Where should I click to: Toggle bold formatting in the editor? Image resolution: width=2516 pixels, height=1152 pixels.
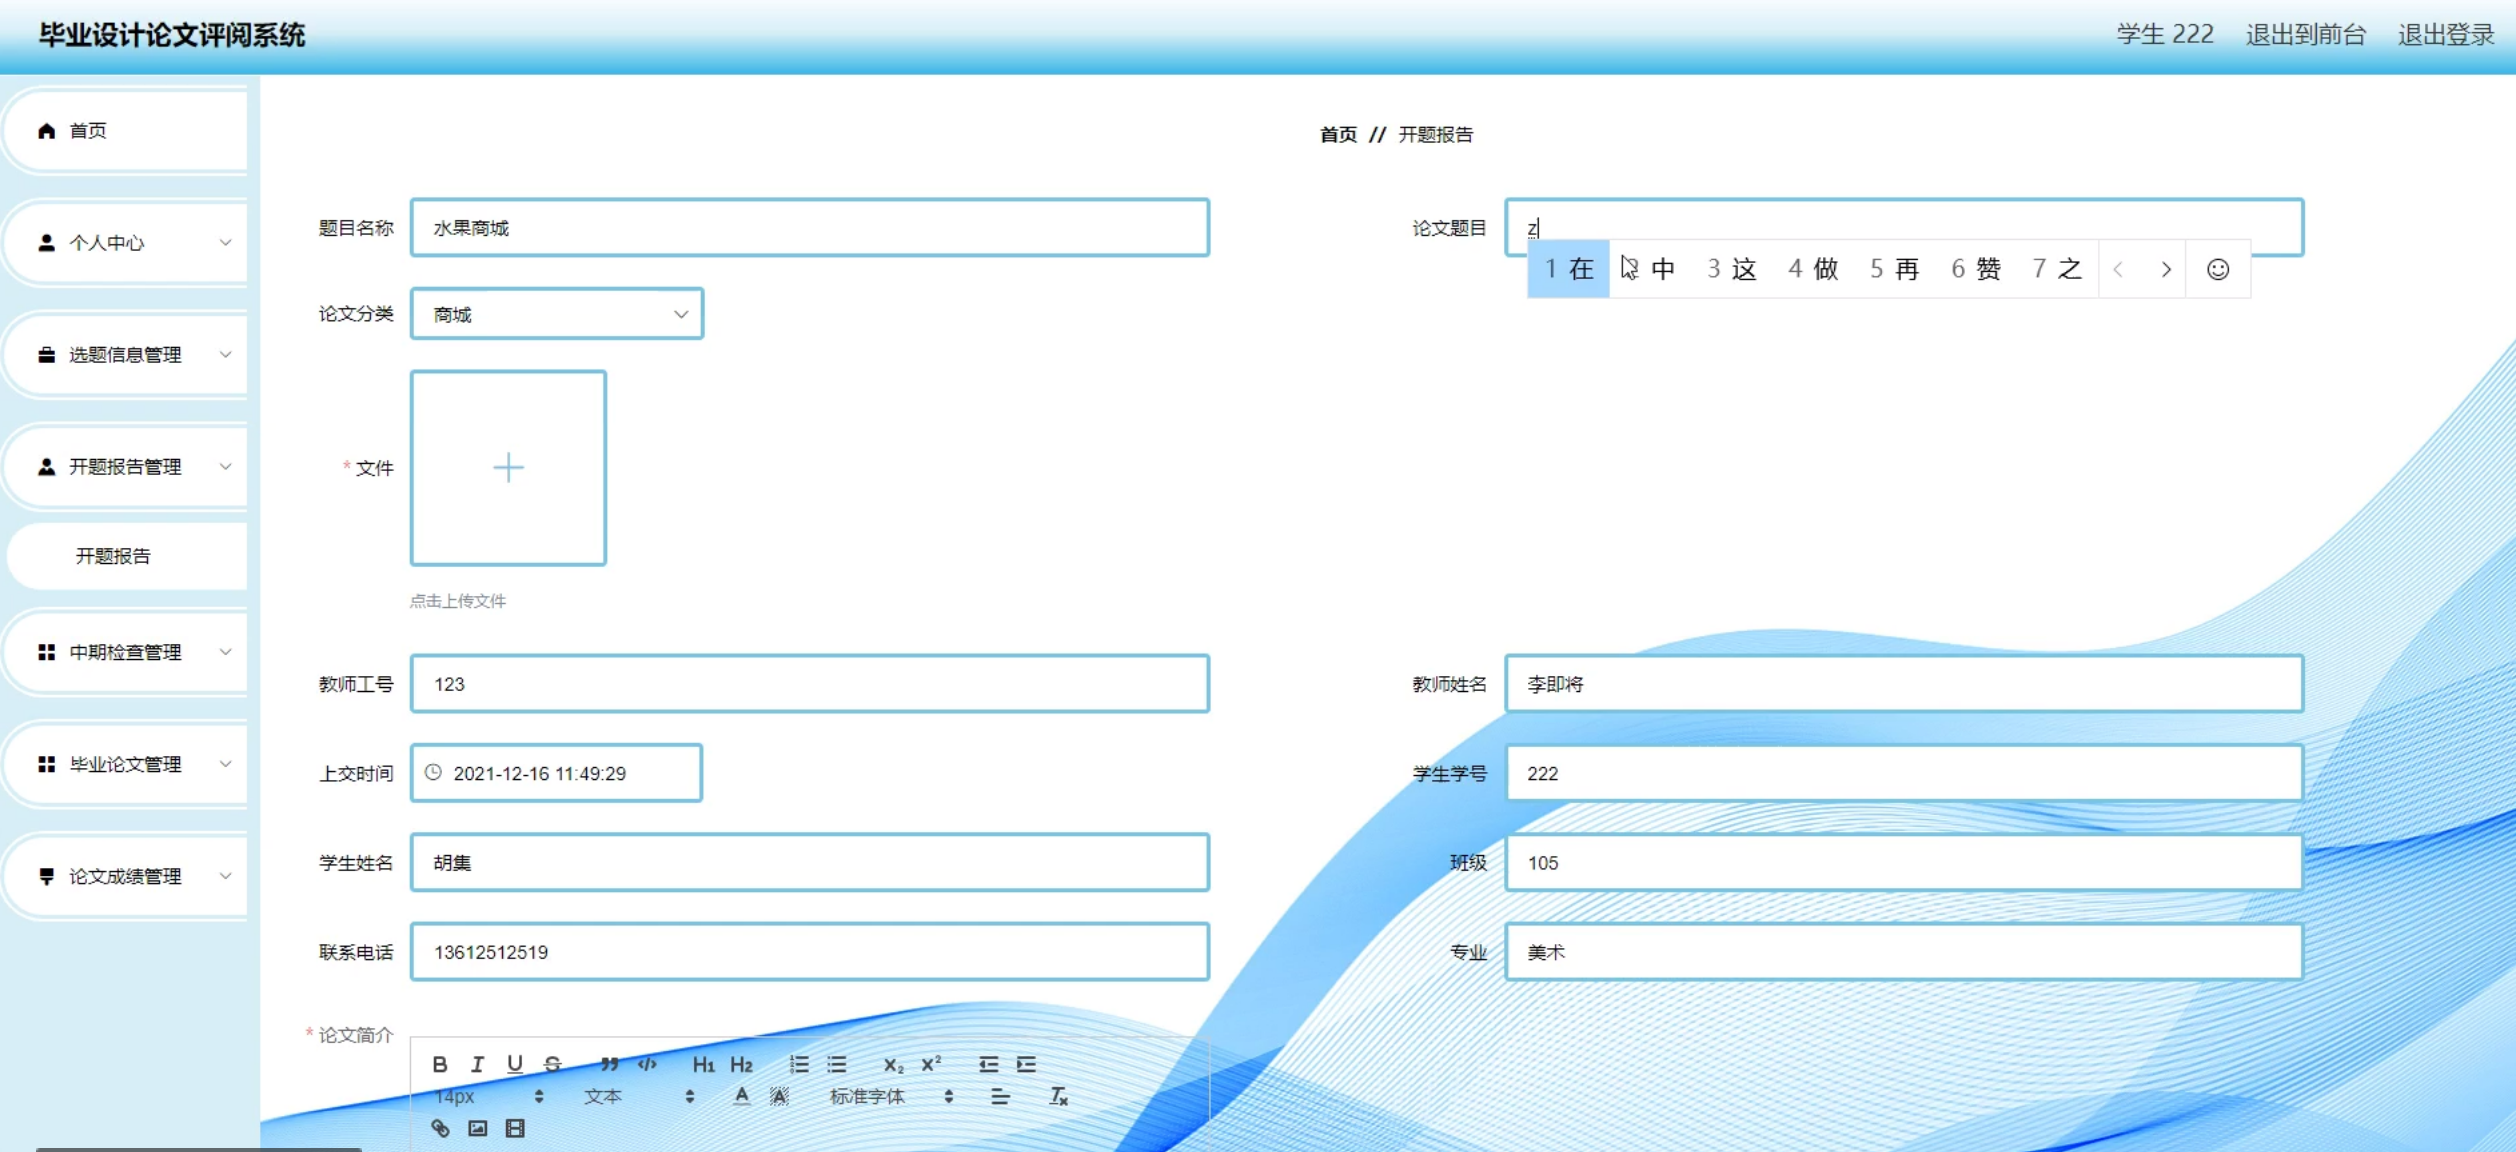(440, 1064)
